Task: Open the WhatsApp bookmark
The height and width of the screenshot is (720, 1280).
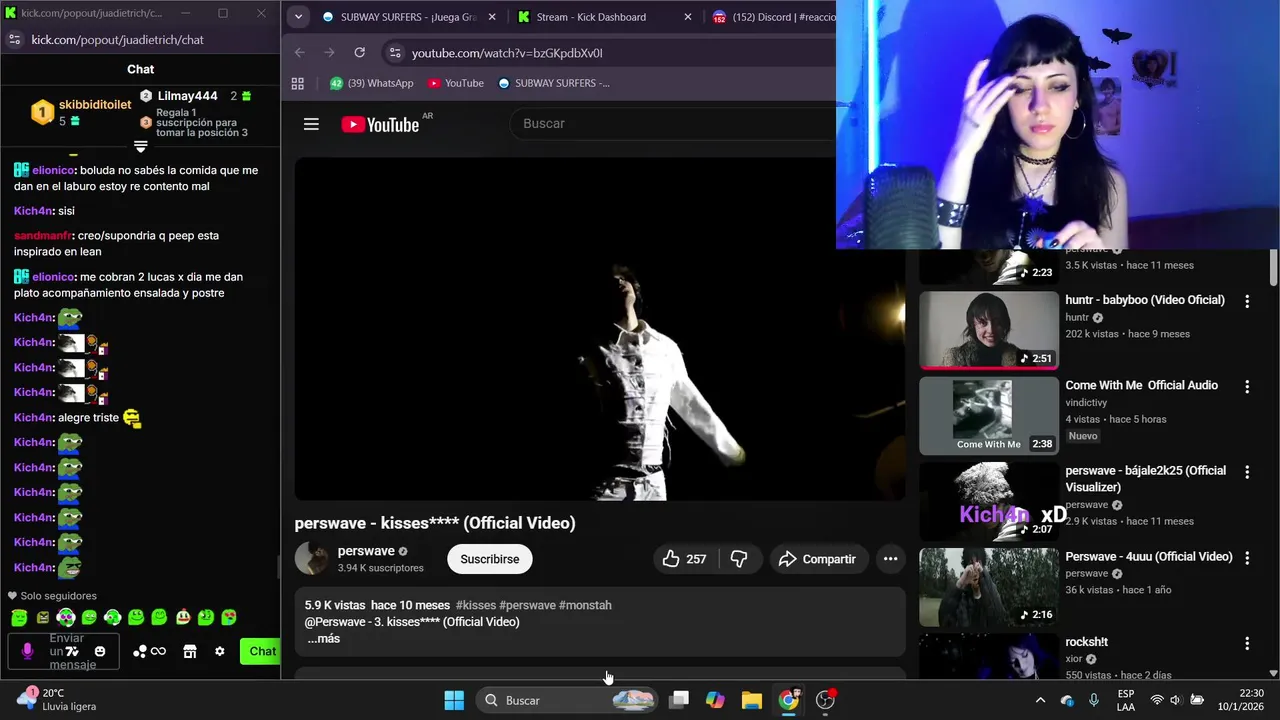Action: 371,83
